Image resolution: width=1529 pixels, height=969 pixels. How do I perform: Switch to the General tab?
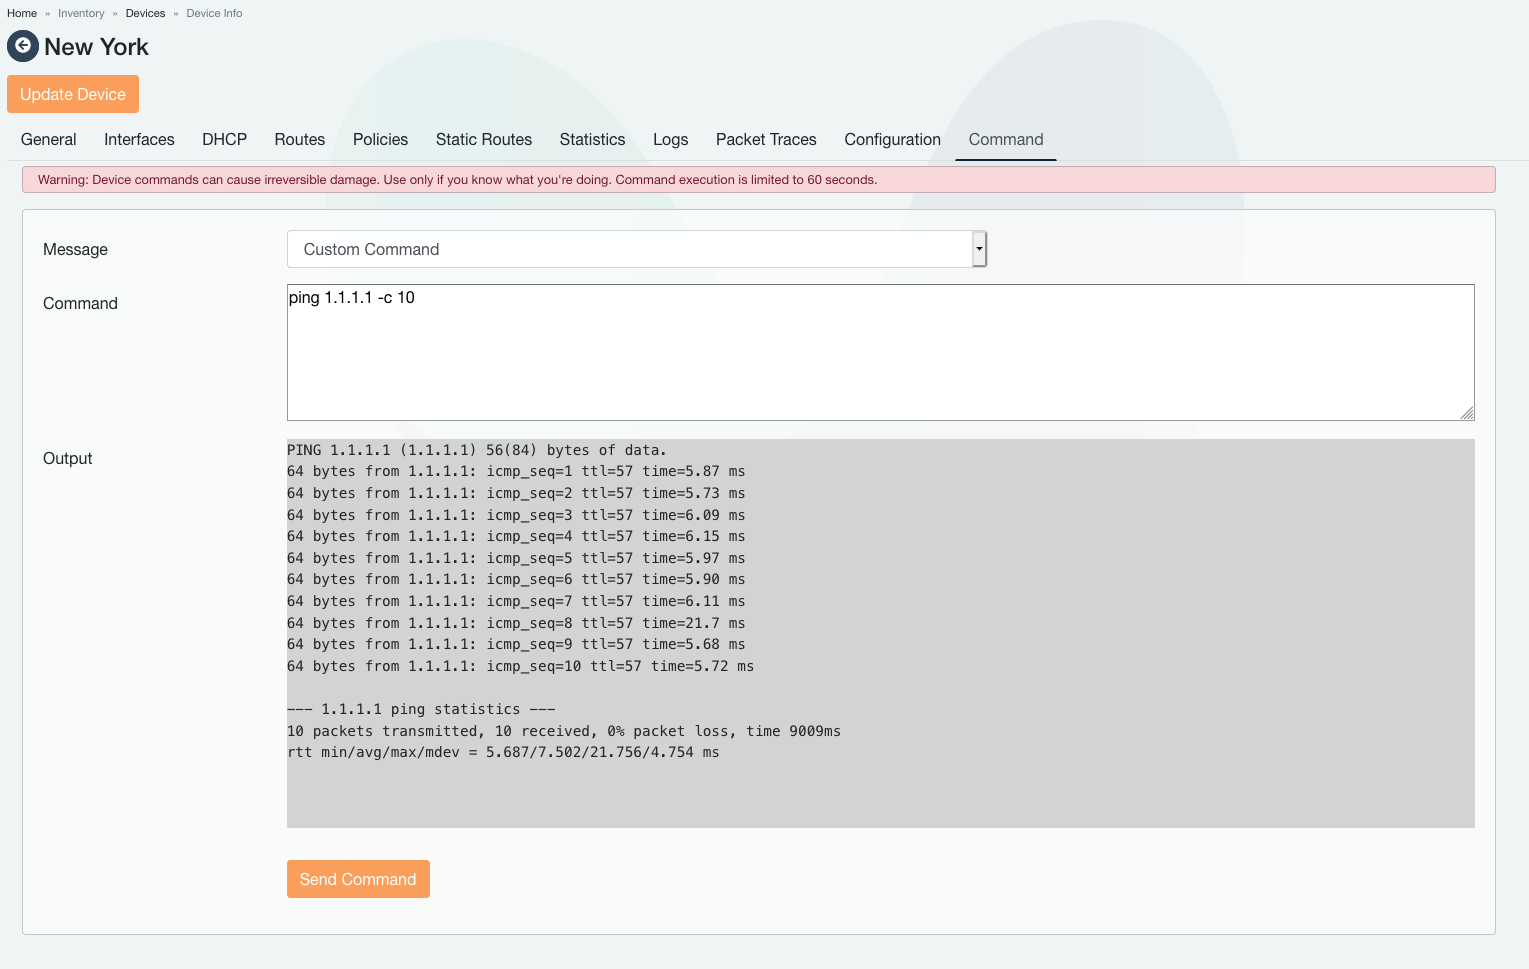[x=48, y=140]
